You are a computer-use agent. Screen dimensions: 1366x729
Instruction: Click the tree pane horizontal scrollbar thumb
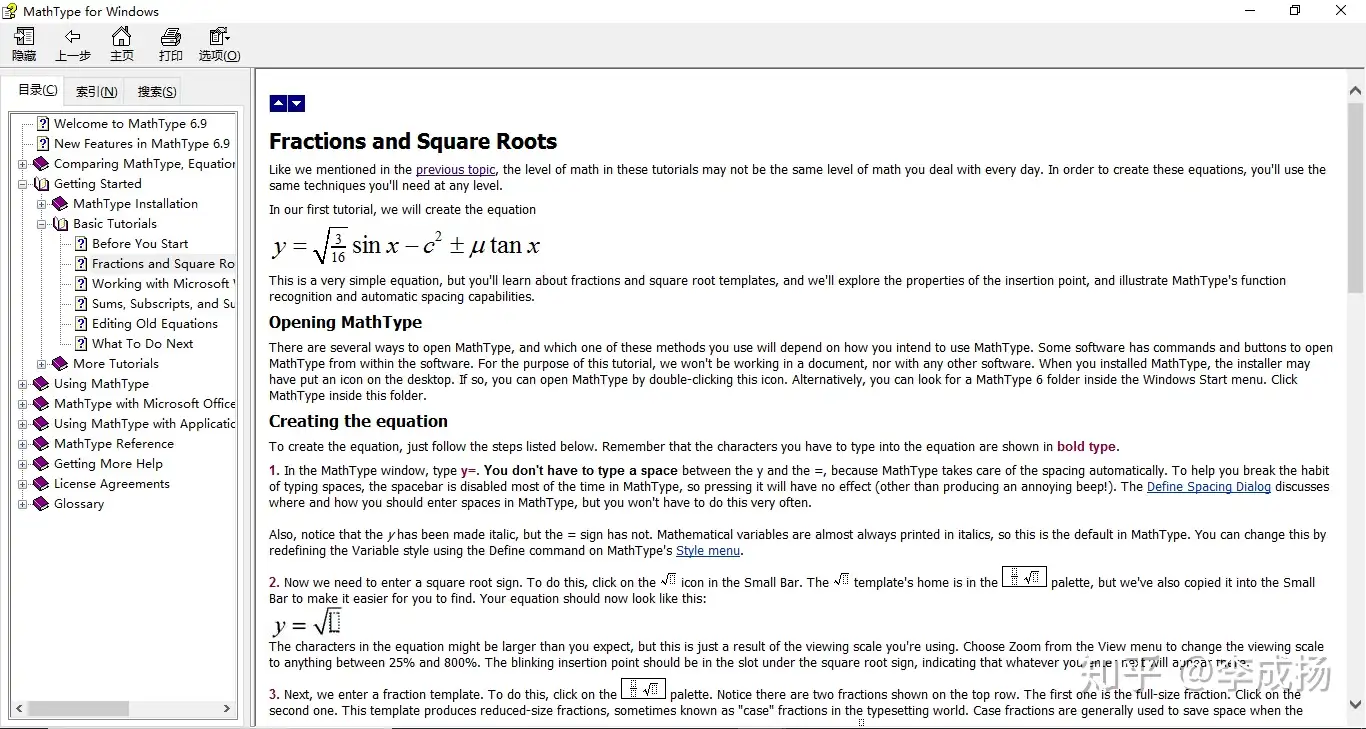click(x=77, y=708)
